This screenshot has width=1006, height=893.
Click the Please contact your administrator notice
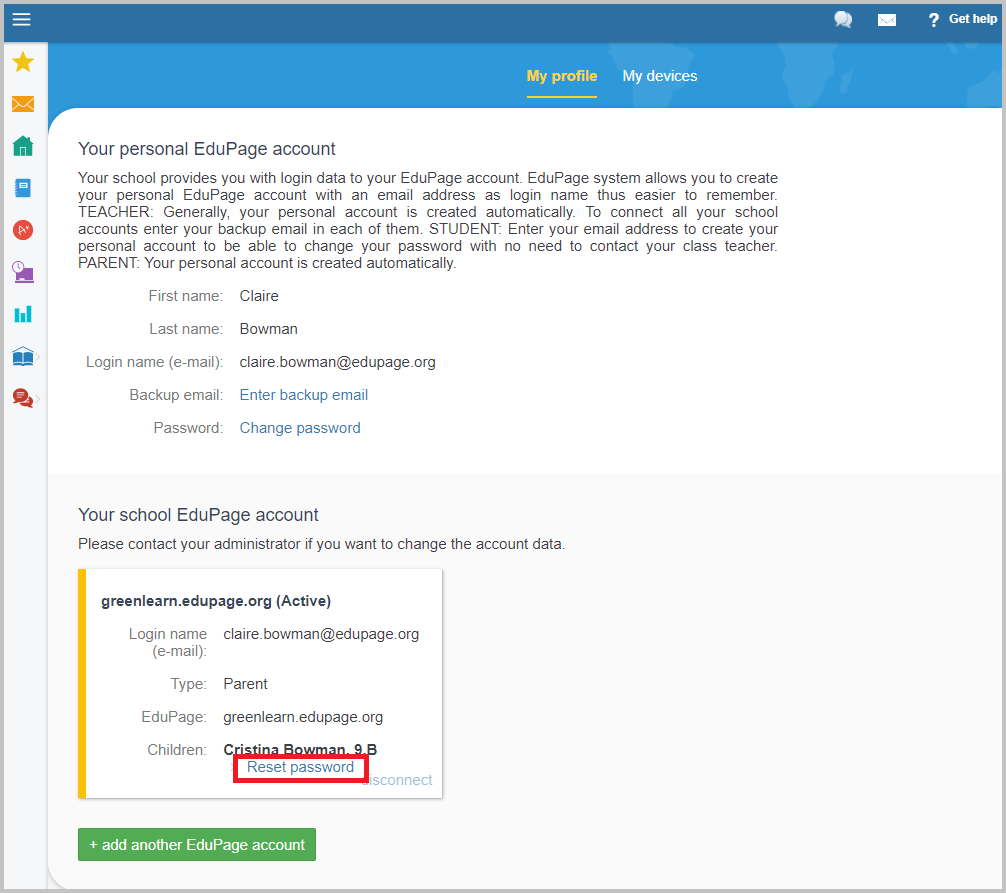tap(321, 544)
